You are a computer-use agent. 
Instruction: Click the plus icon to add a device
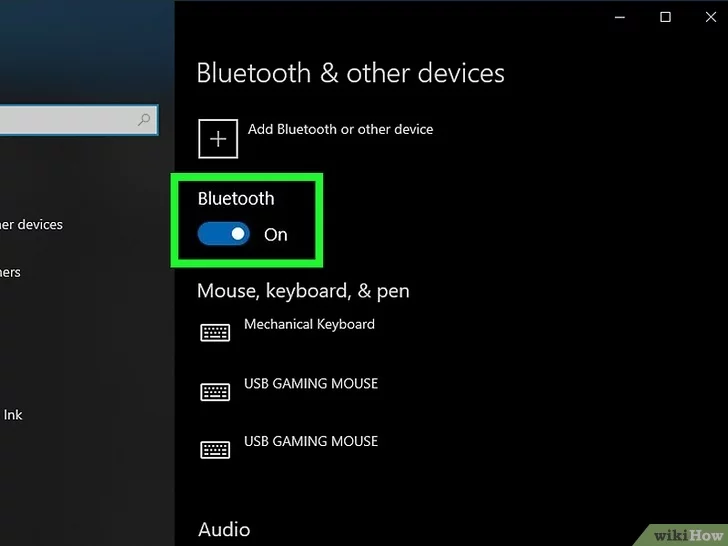pos(218,139)
